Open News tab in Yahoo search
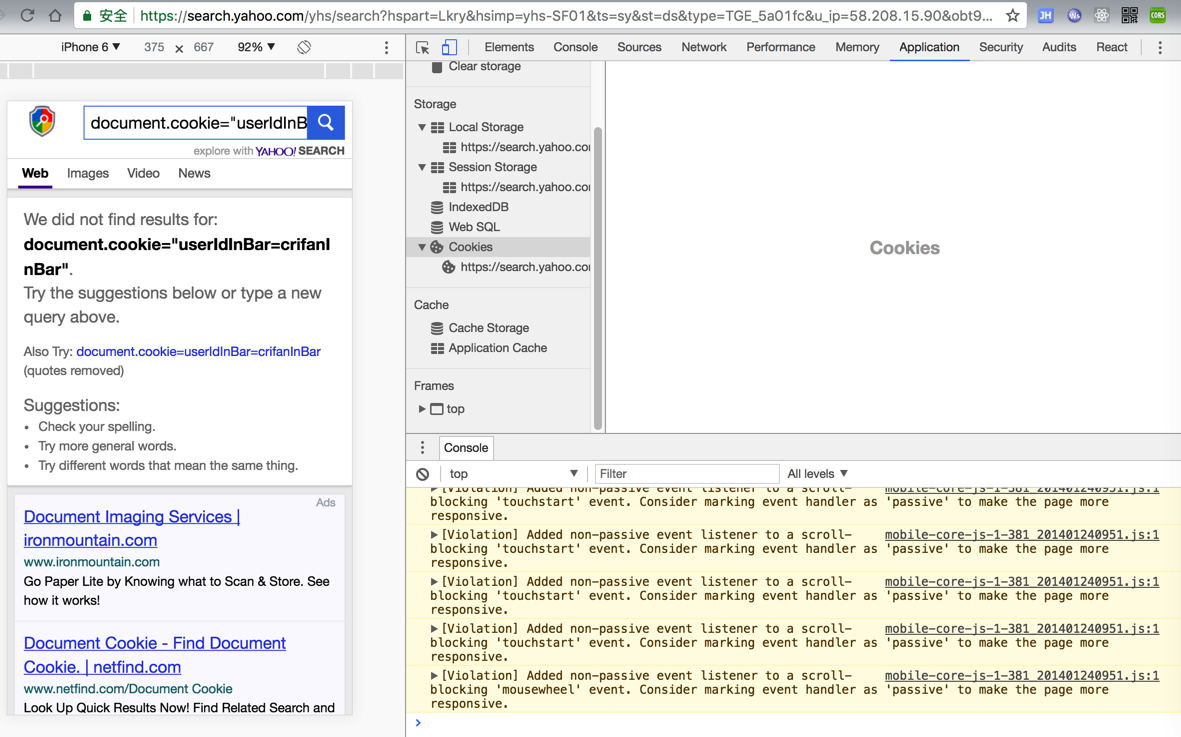Viewport: 1181px width, 737px height. [194, 173]
